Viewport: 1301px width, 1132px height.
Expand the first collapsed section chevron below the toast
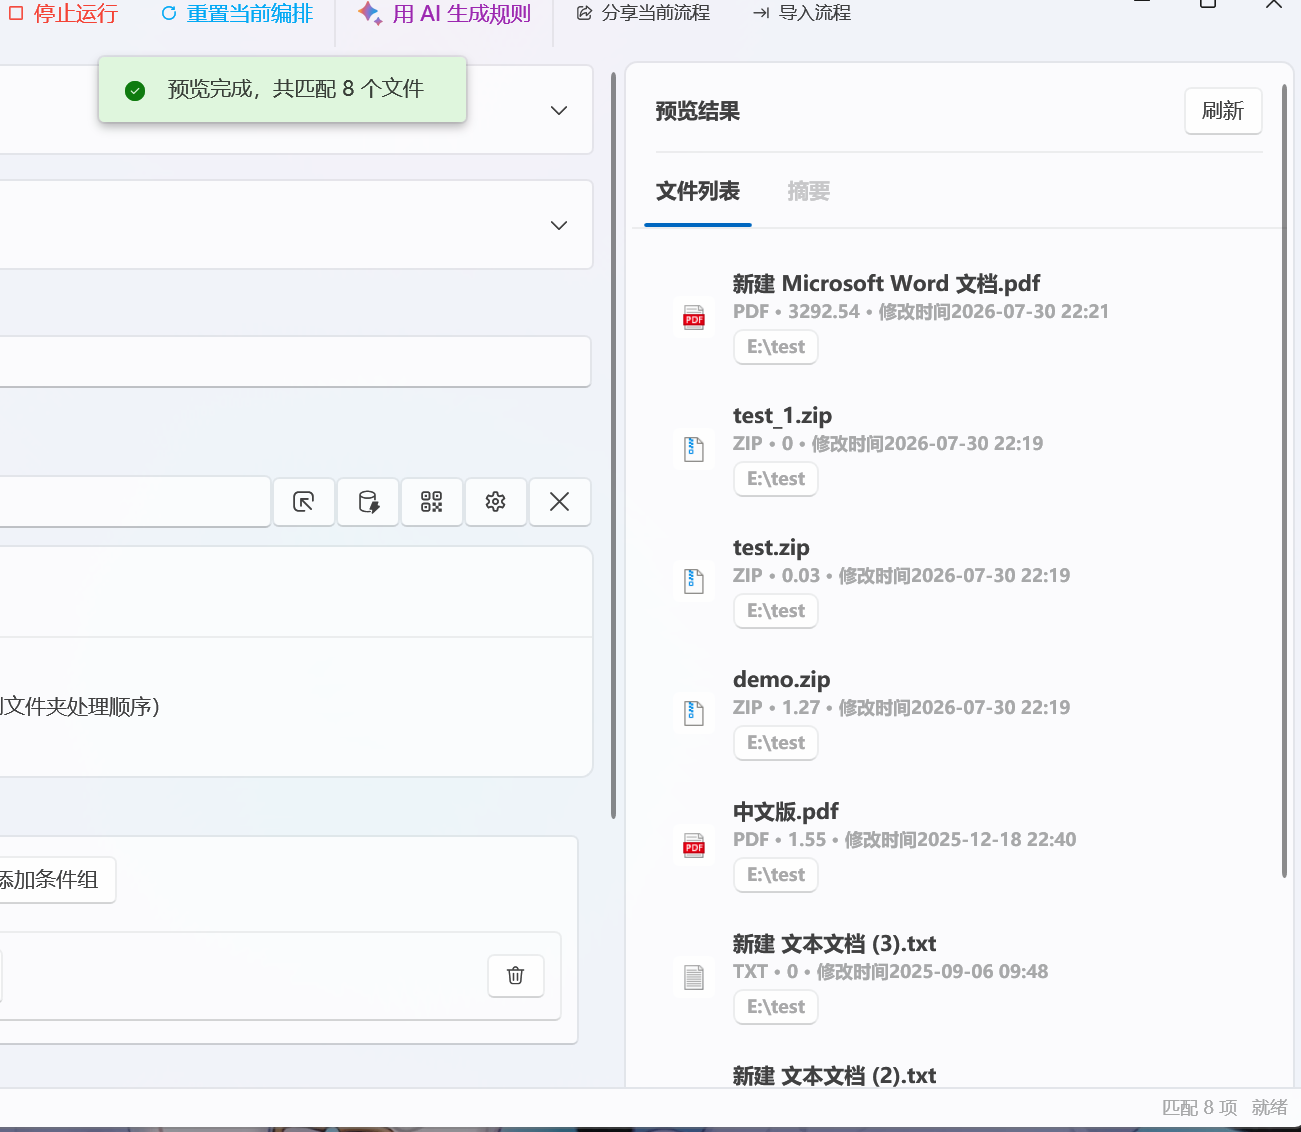tap(559, 110)
